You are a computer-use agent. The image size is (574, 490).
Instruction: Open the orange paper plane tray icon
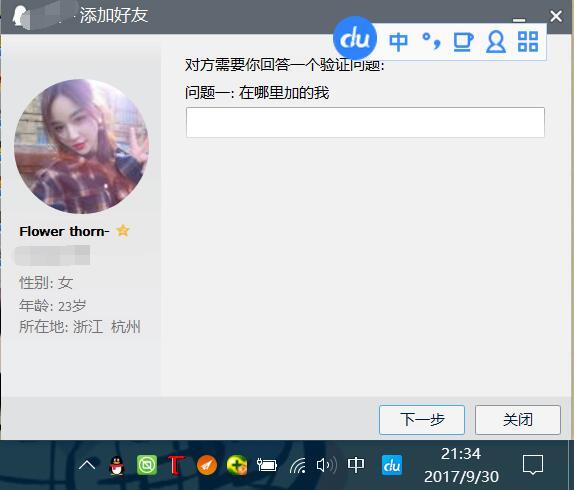tap(207, 465)
